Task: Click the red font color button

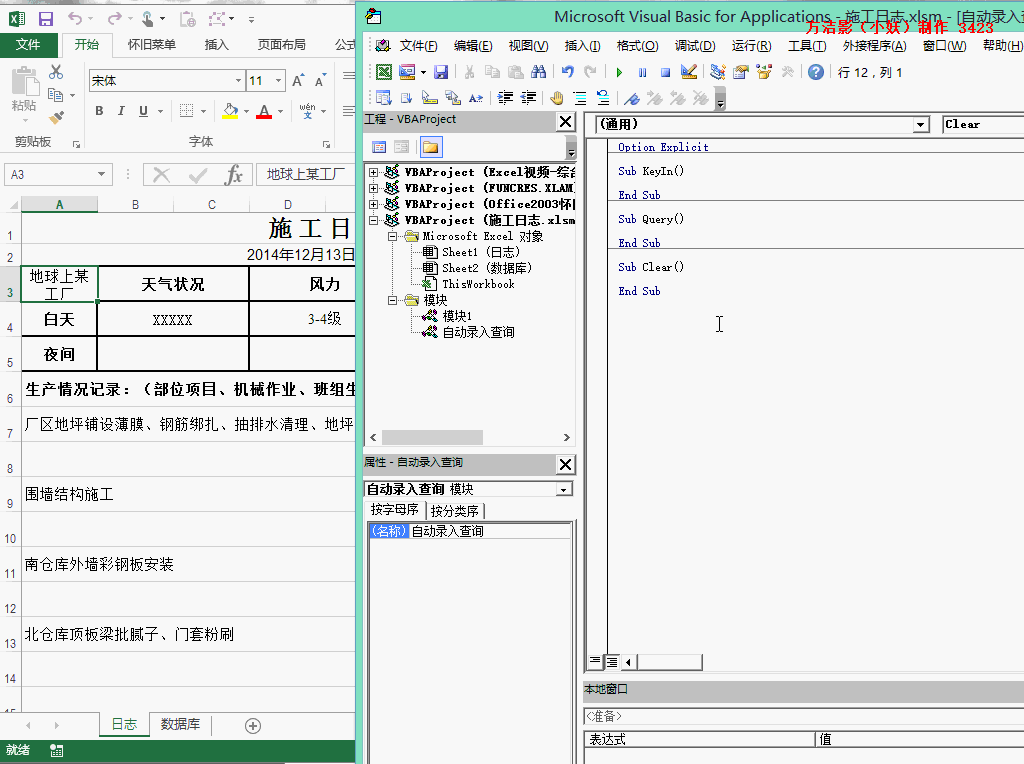Action: click(264, 111)
